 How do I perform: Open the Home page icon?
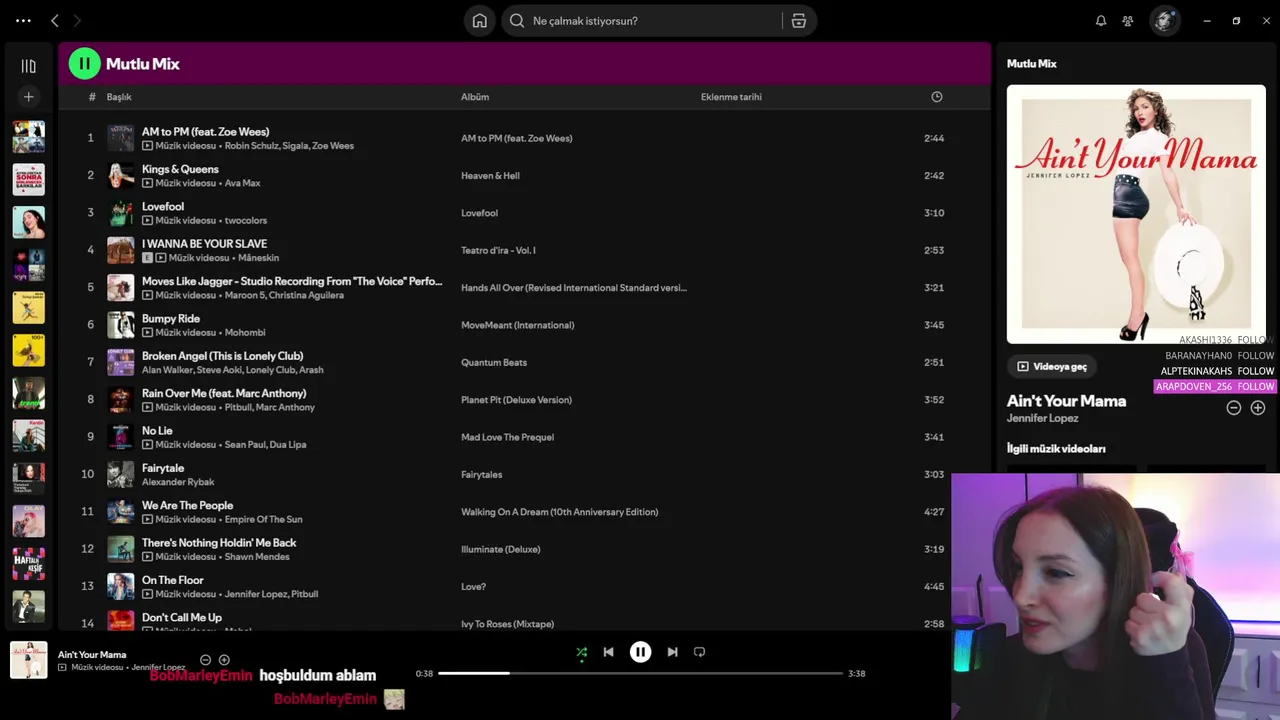pos(480,21)
